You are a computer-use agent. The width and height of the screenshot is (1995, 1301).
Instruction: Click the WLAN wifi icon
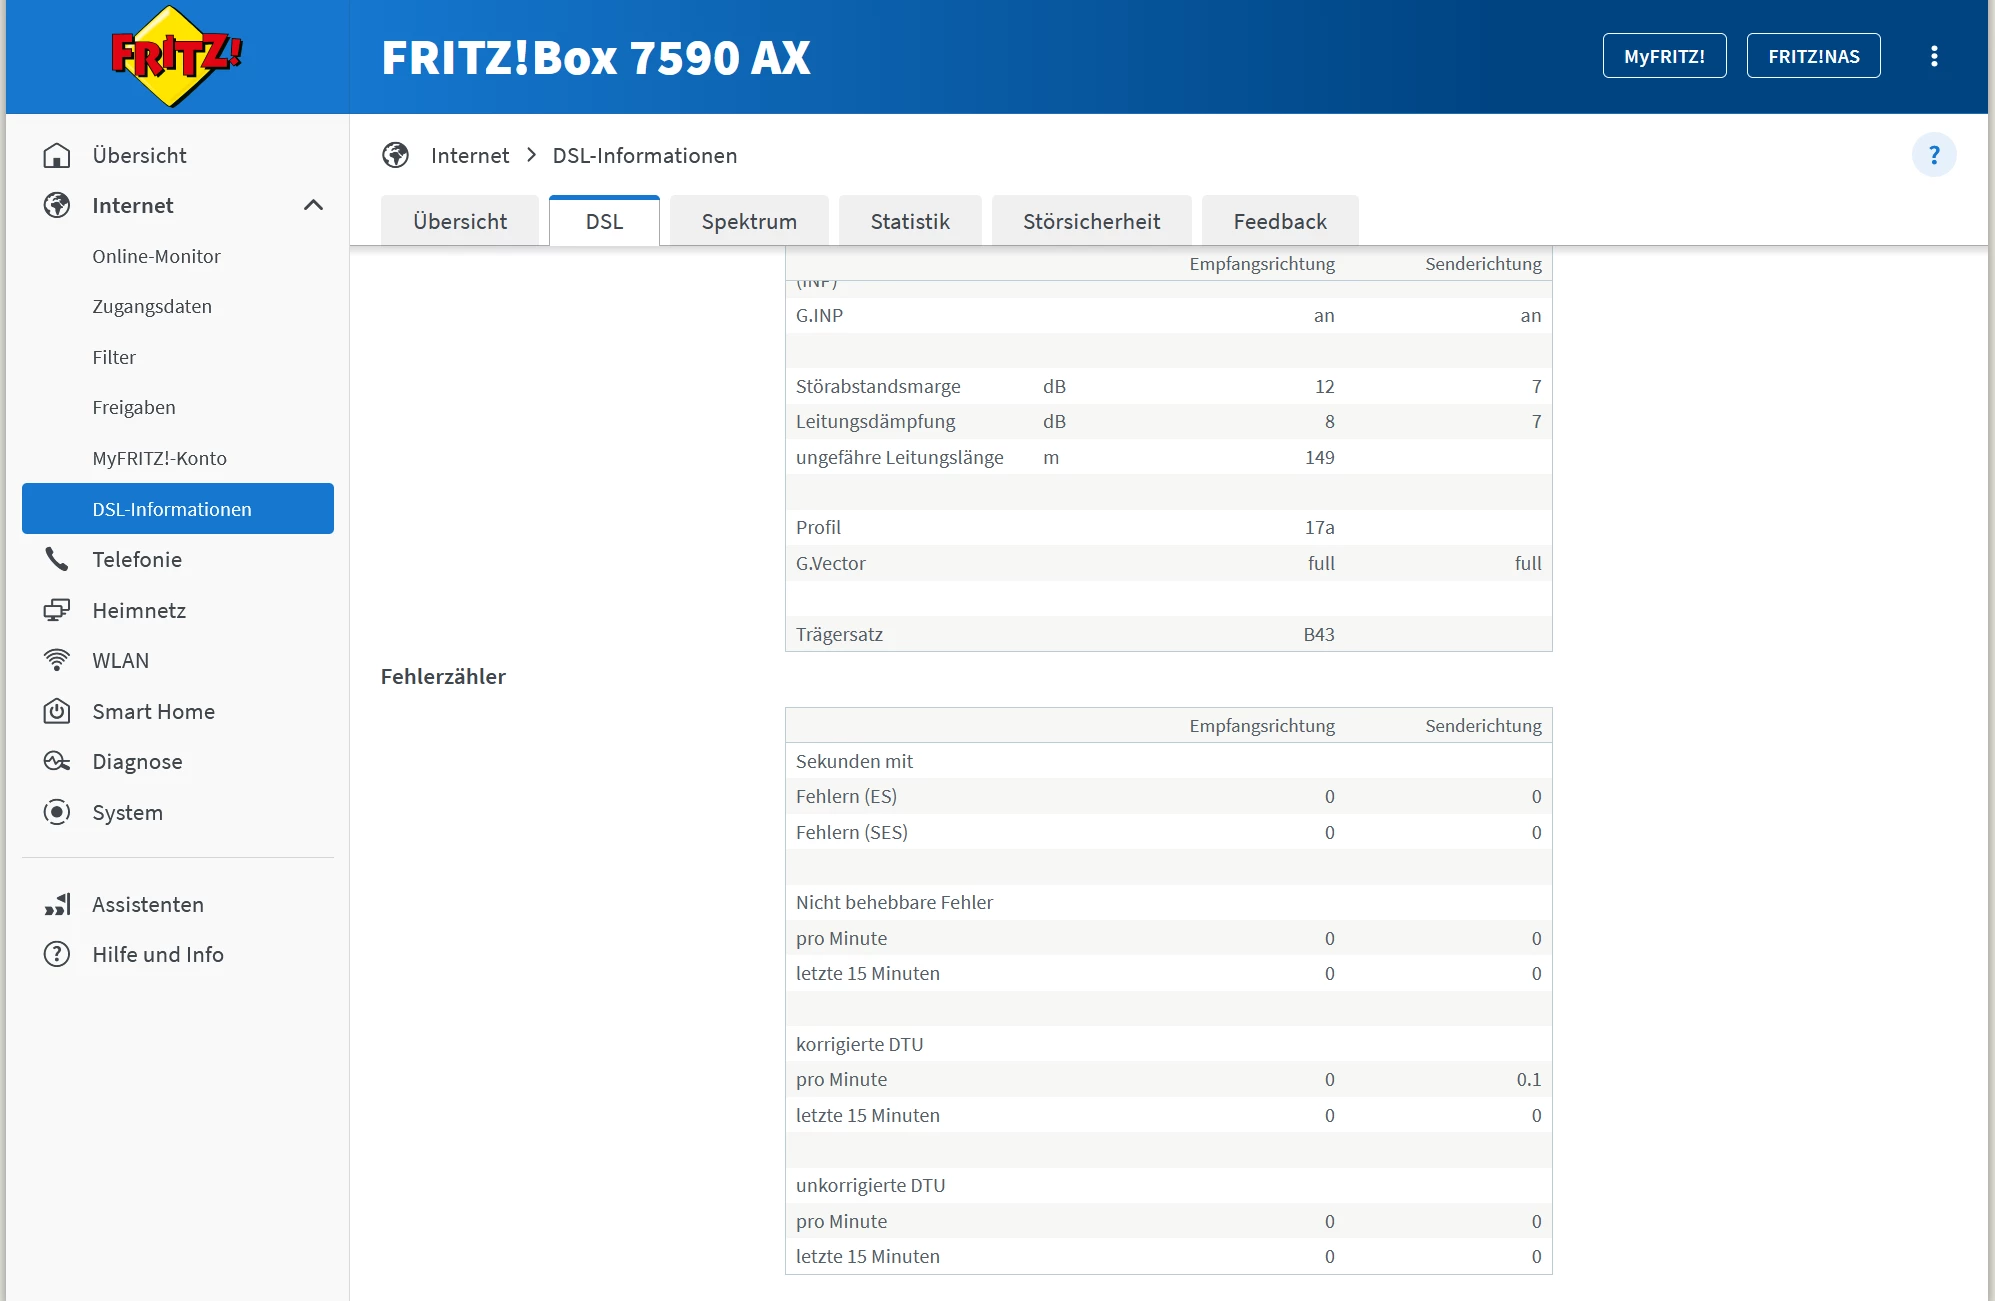[57, 660]
